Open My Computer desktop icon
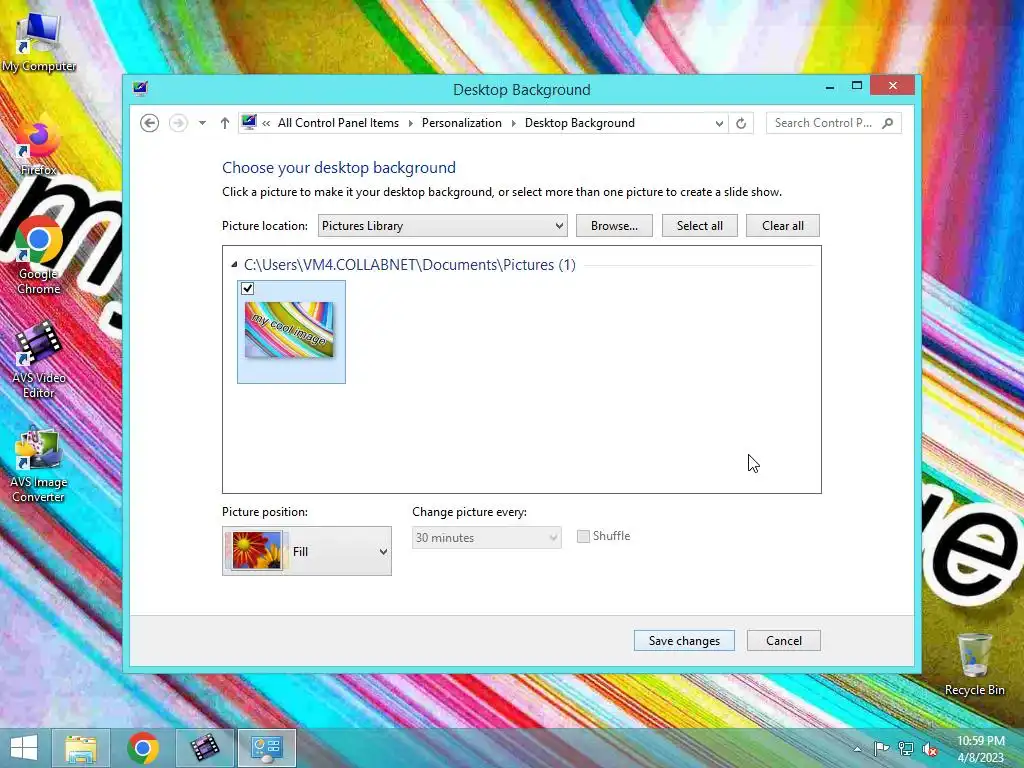The height and width of the screenshot is (768, 1024). tap(39, 40)
